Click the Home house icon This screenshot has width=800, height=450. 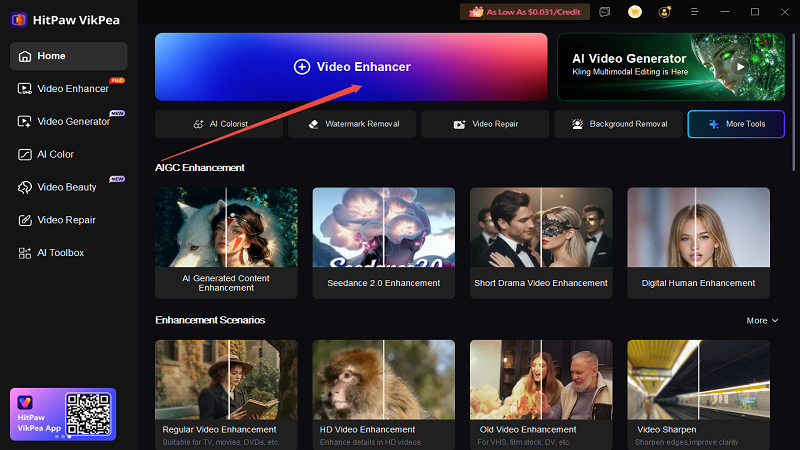(x=24, y=56)
